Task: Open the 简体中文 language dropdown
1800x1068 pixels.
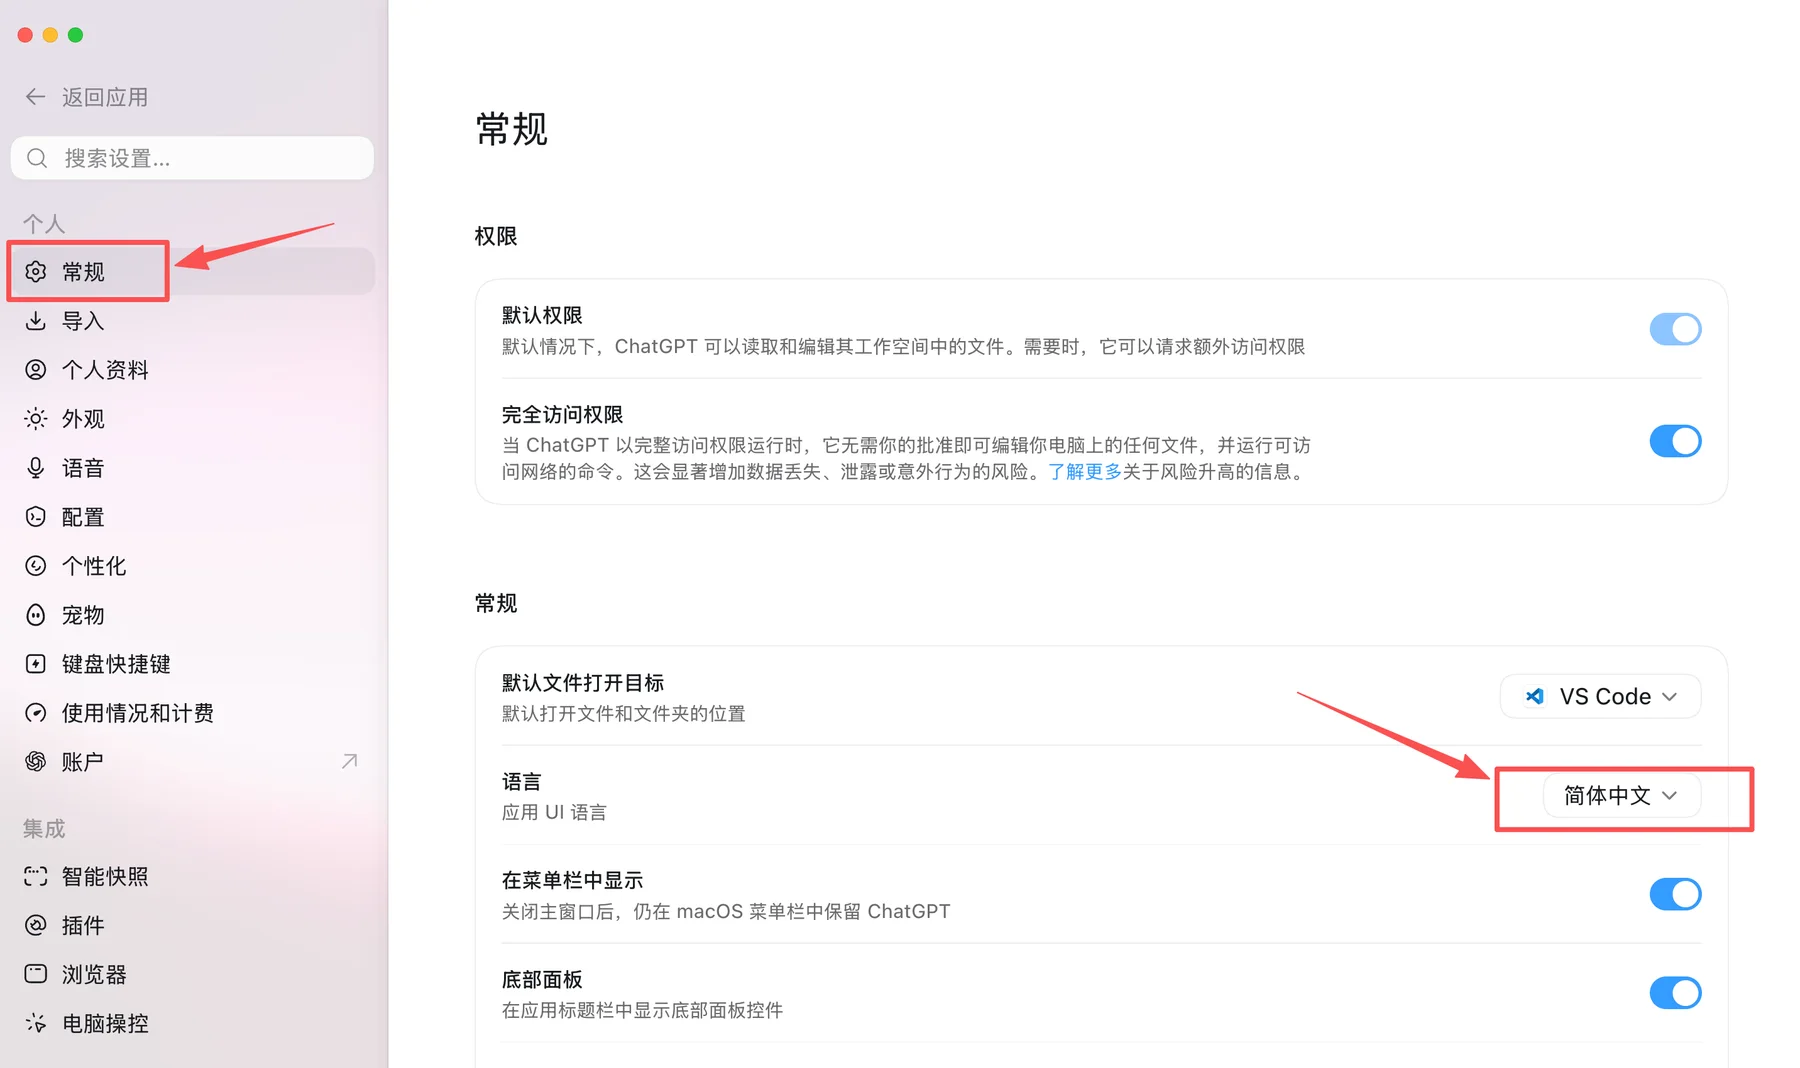Action: (1621, 796)
